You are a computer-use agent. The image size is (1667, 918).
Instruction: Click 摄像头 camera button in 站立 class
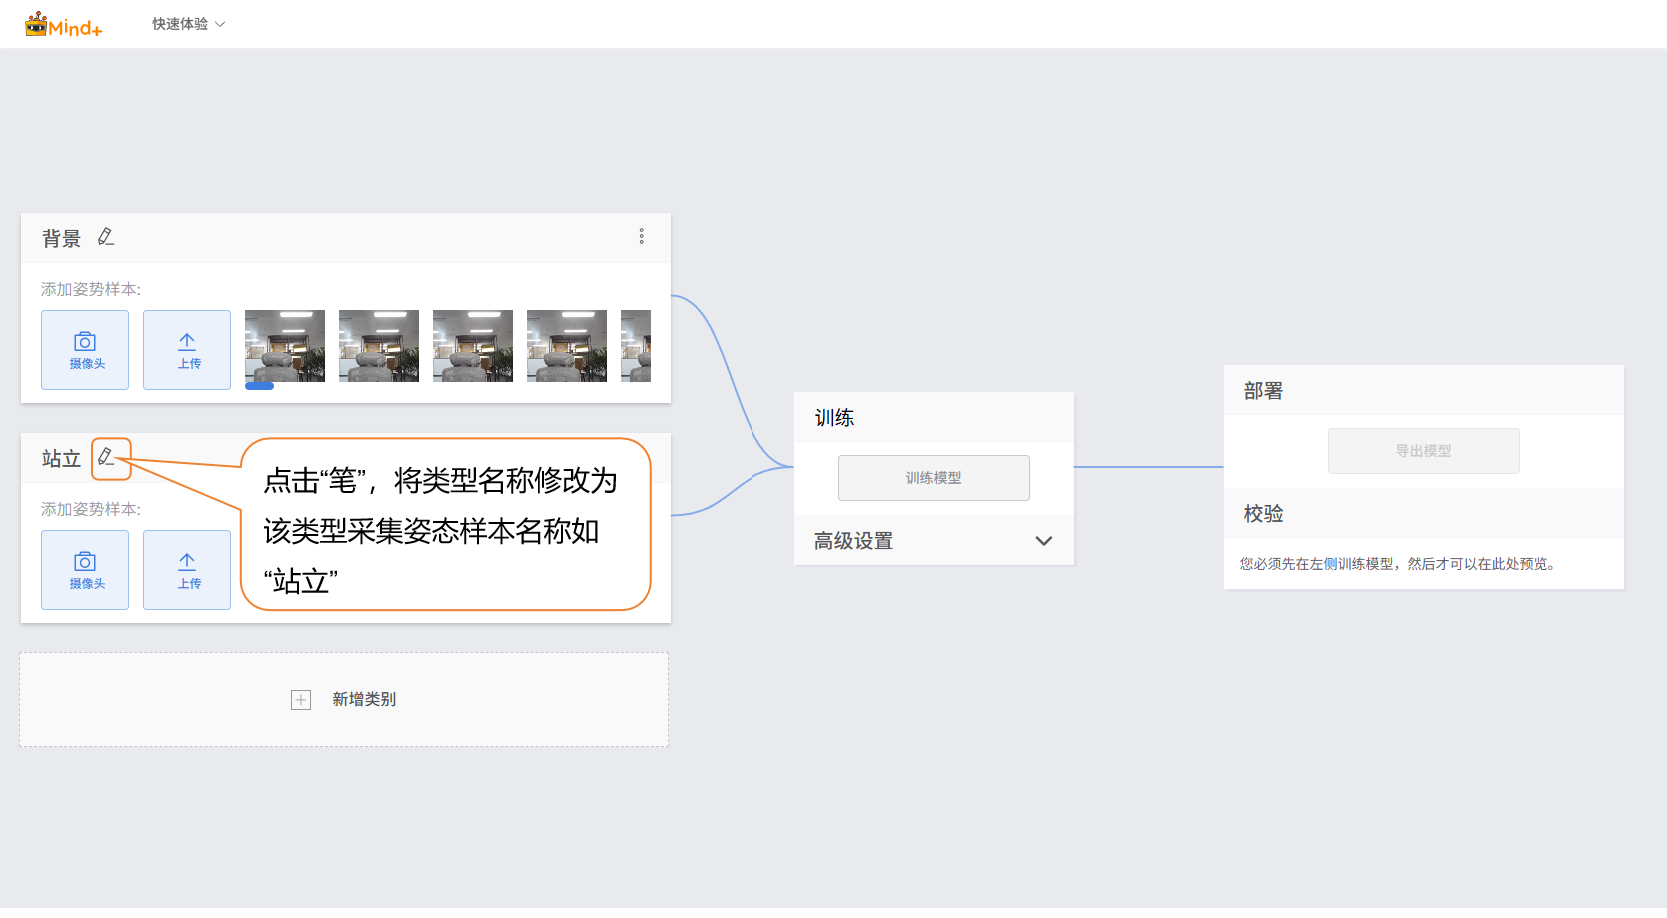85,570
